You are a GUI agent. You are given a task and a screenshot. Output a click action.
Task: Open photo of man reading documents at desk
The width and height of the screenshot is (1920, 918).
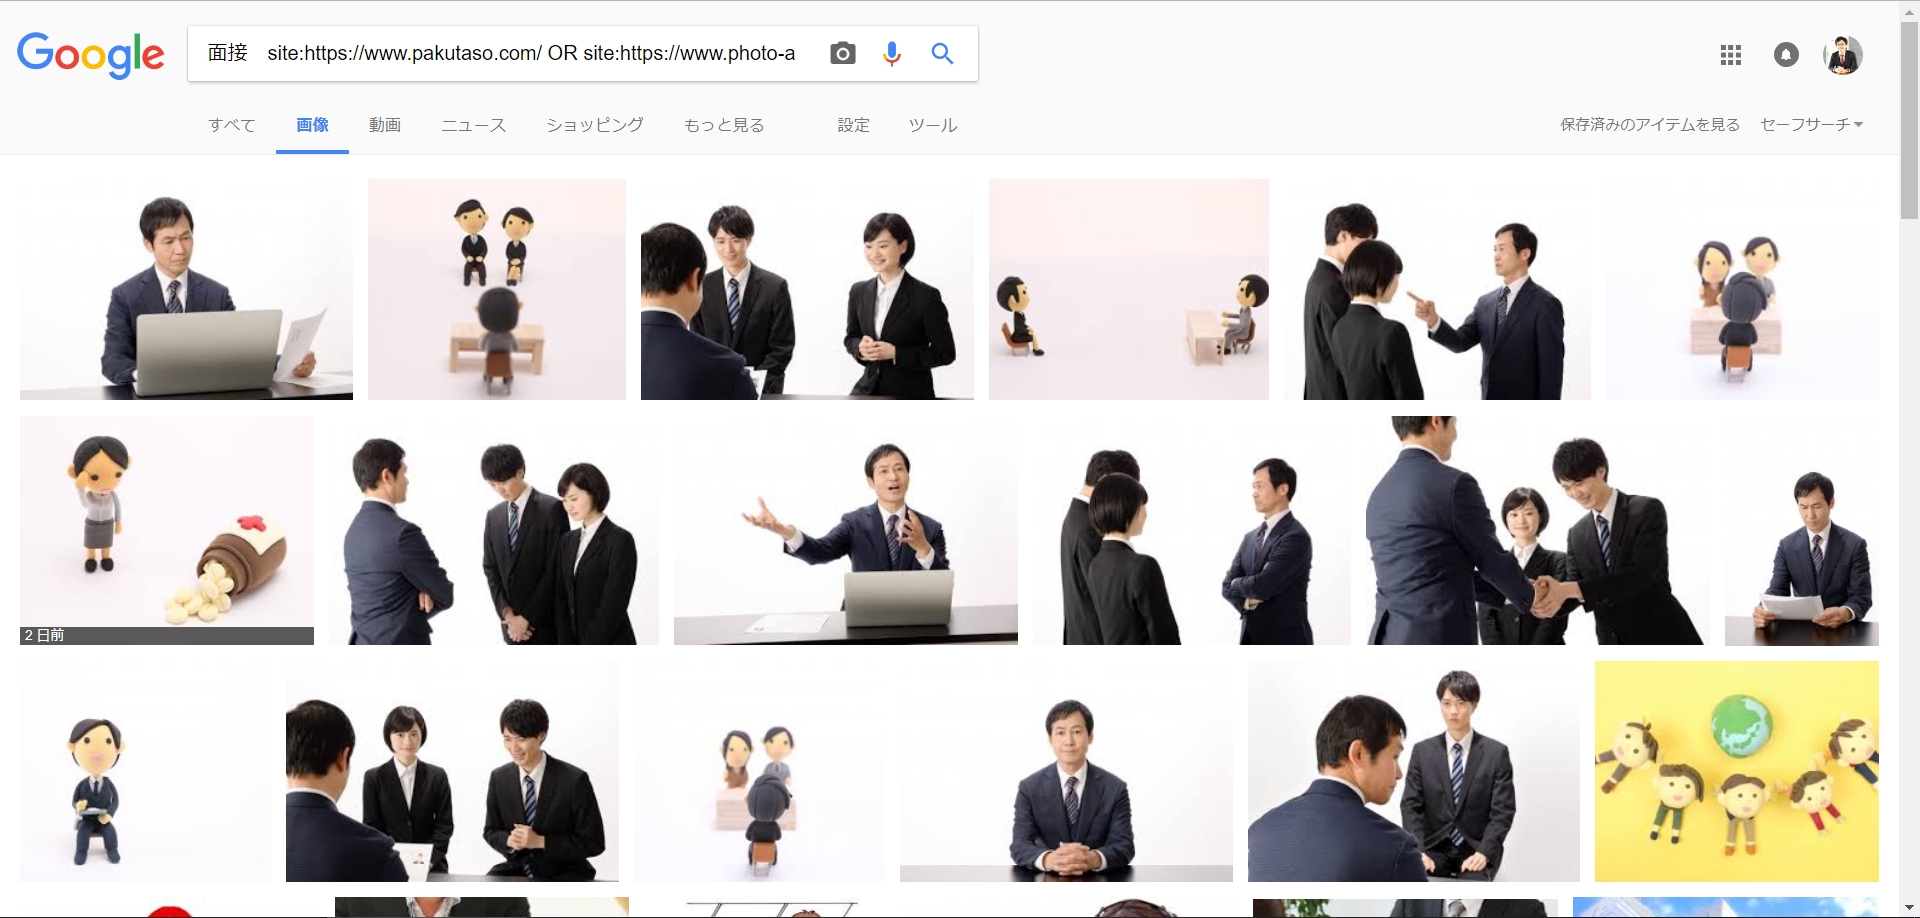coord(1802,530)
